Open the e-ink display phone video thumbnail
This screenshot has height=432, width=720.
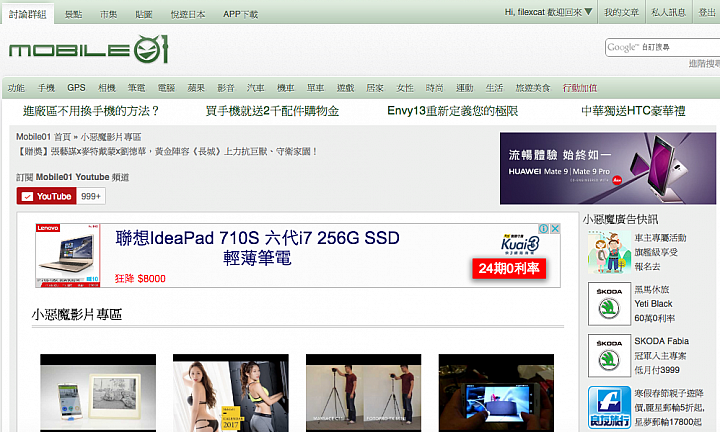point(98,393)
